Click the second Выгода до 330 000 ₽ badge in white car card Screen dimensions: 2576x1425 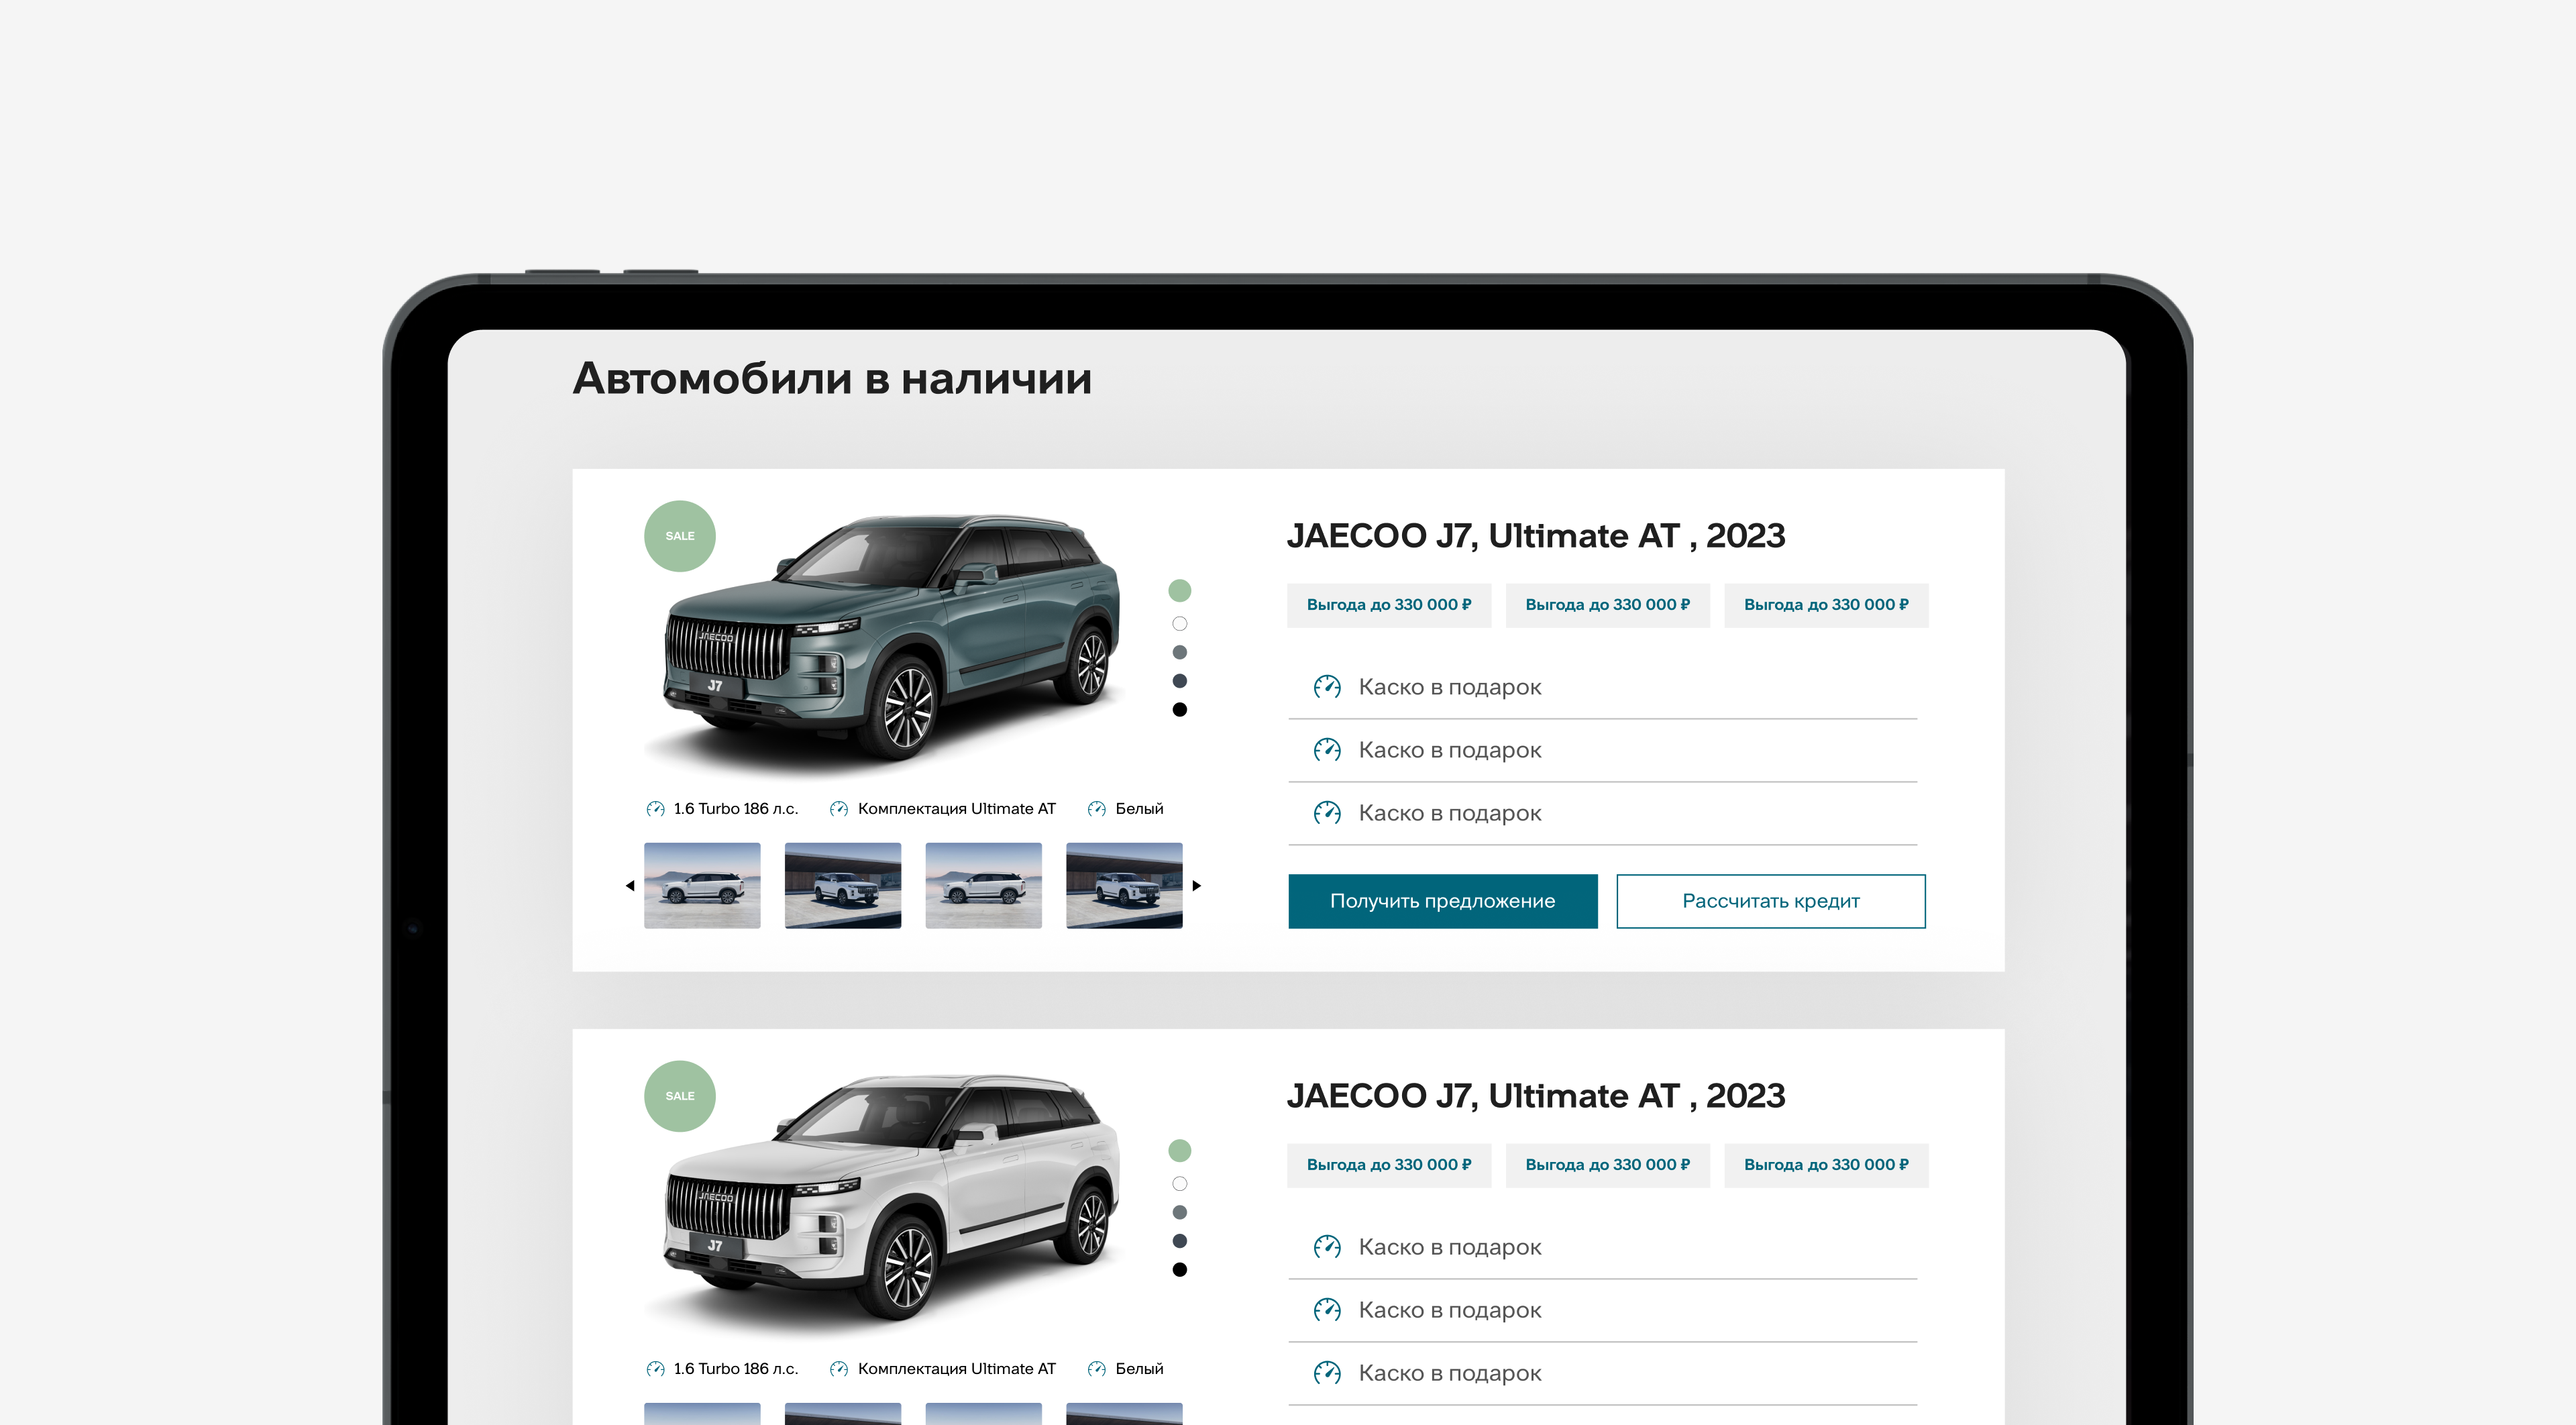click(1607, 1166)
